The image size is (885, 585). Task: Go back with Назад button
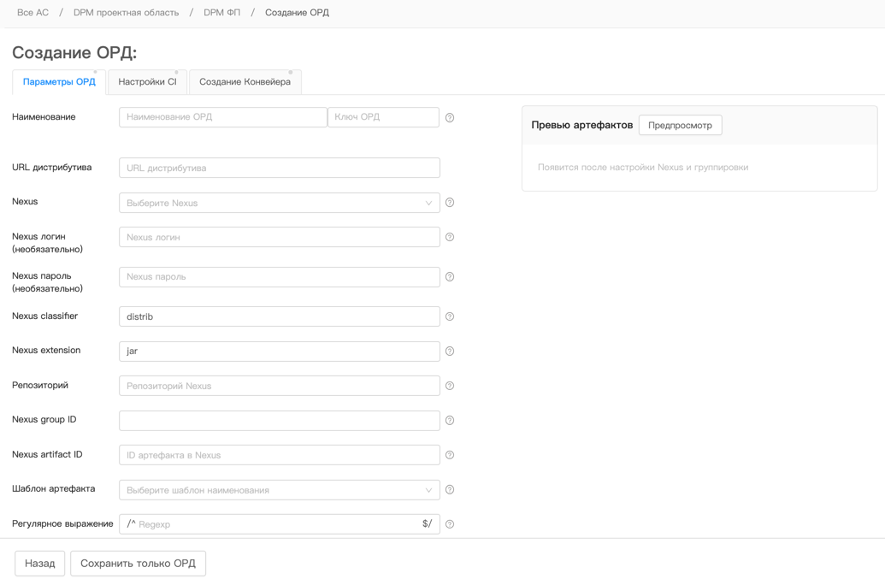[x=40, y=563]
